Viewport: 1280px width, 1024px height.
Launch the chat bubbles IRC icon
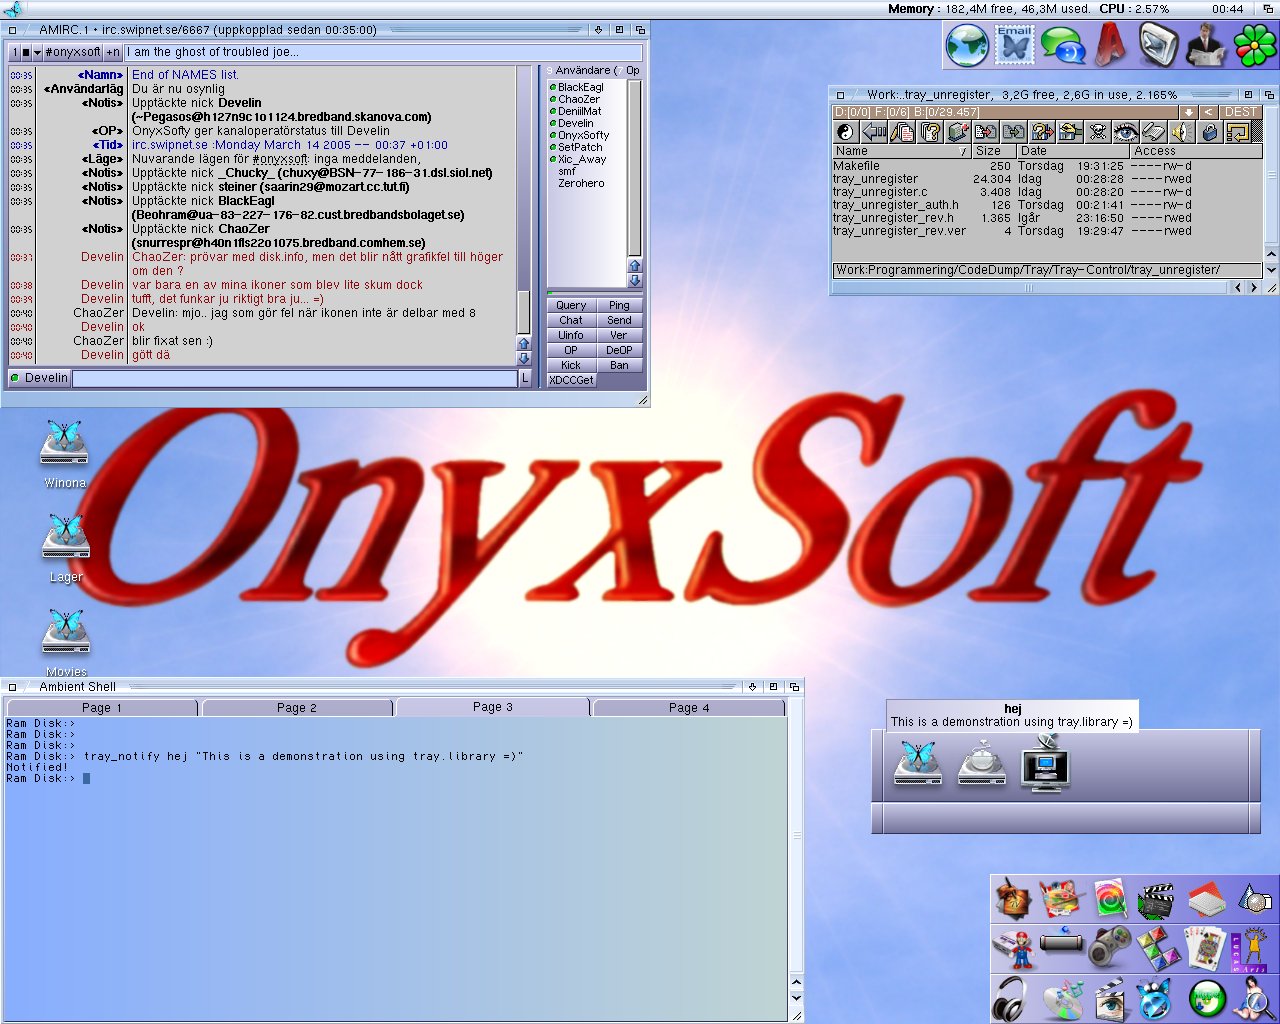click(x=1062, y=45)
